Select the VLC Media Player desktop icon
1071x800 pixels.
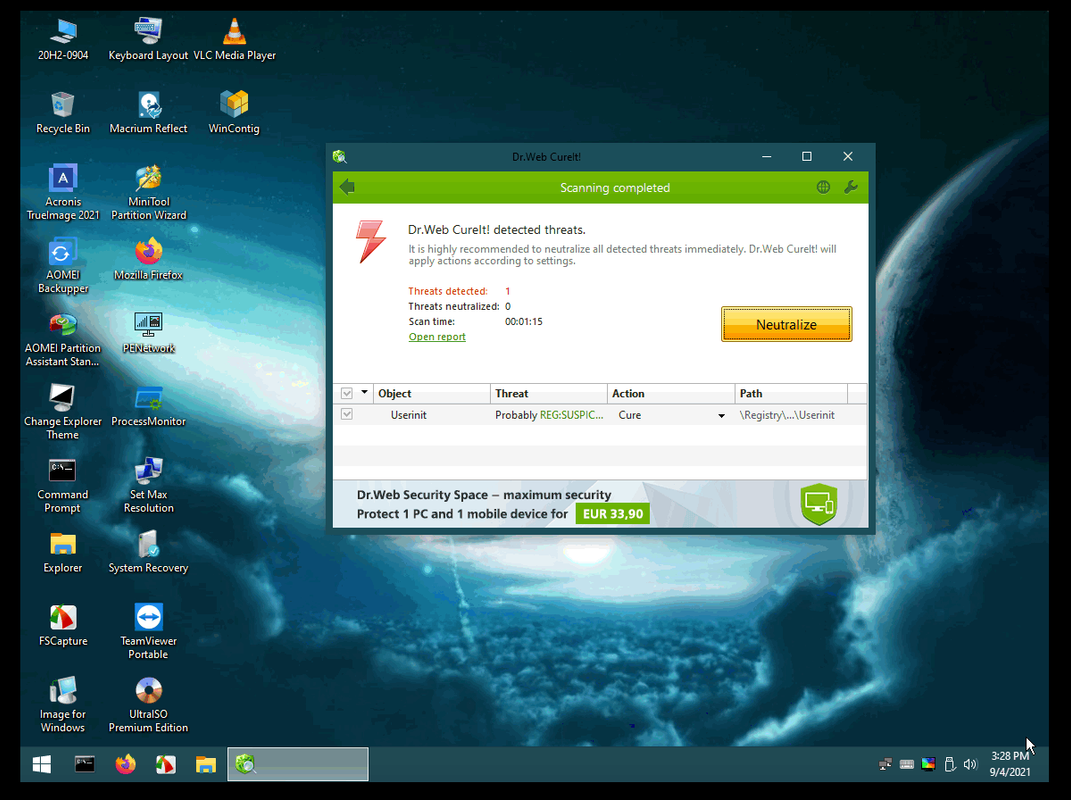tap(234, 40)
